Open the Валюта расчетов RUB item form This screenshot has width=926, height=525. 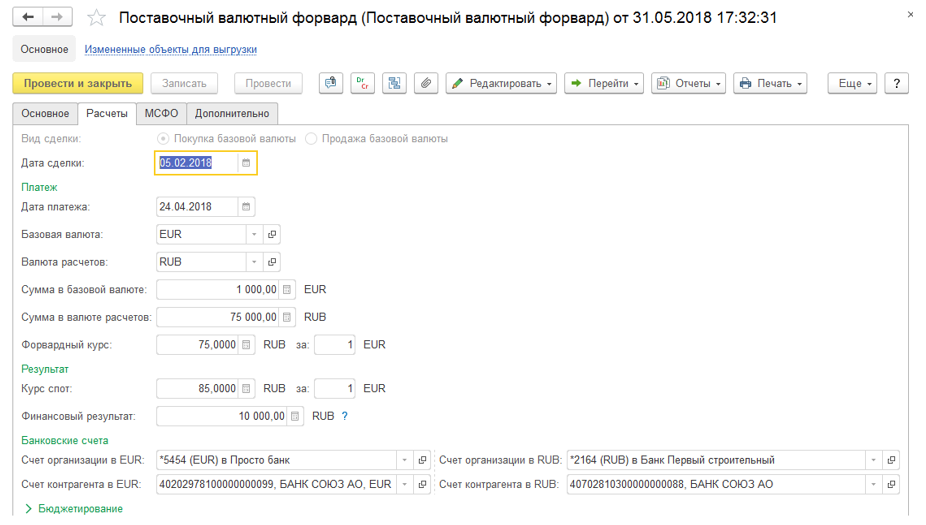tap(272, 262)
